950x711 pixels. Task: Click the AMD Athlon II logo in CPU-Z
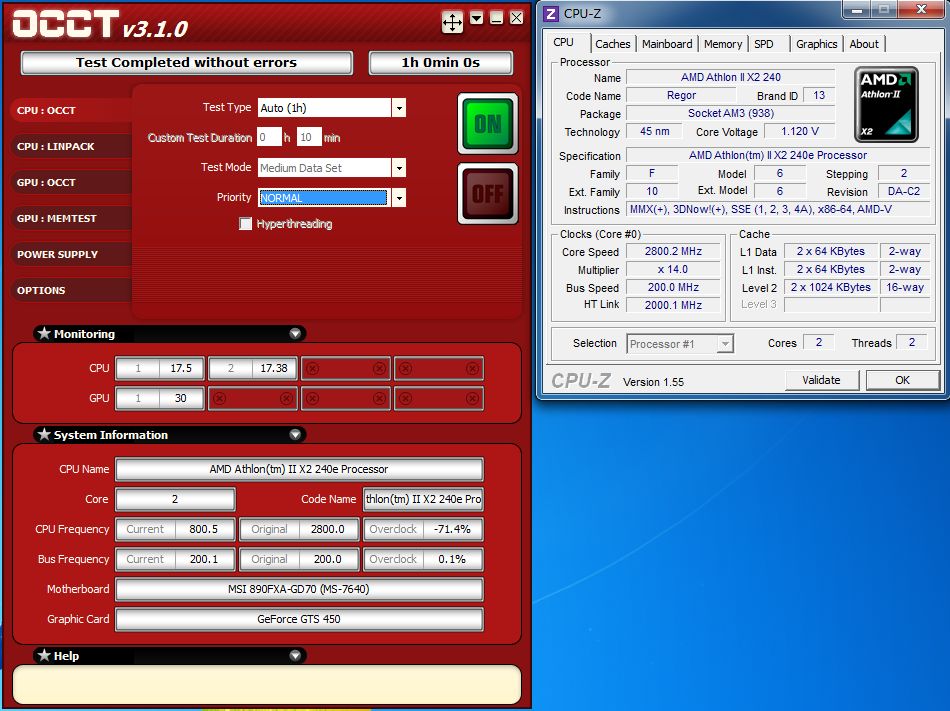pyautogui.click(x=886, y=104)
